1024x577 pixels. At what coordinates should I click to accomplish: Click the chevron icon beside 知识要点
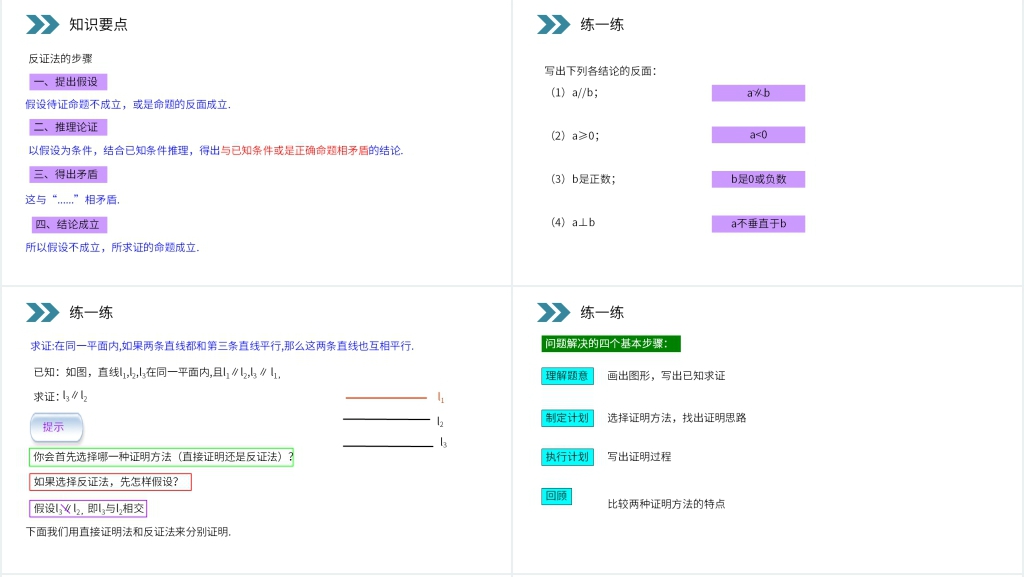tap(43, 24)
